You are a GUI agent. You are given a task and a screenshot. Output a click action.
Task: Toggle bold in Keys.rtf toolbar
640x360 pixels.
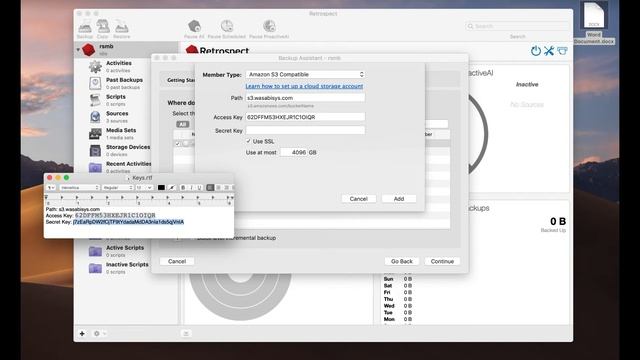tap(183, 187)
